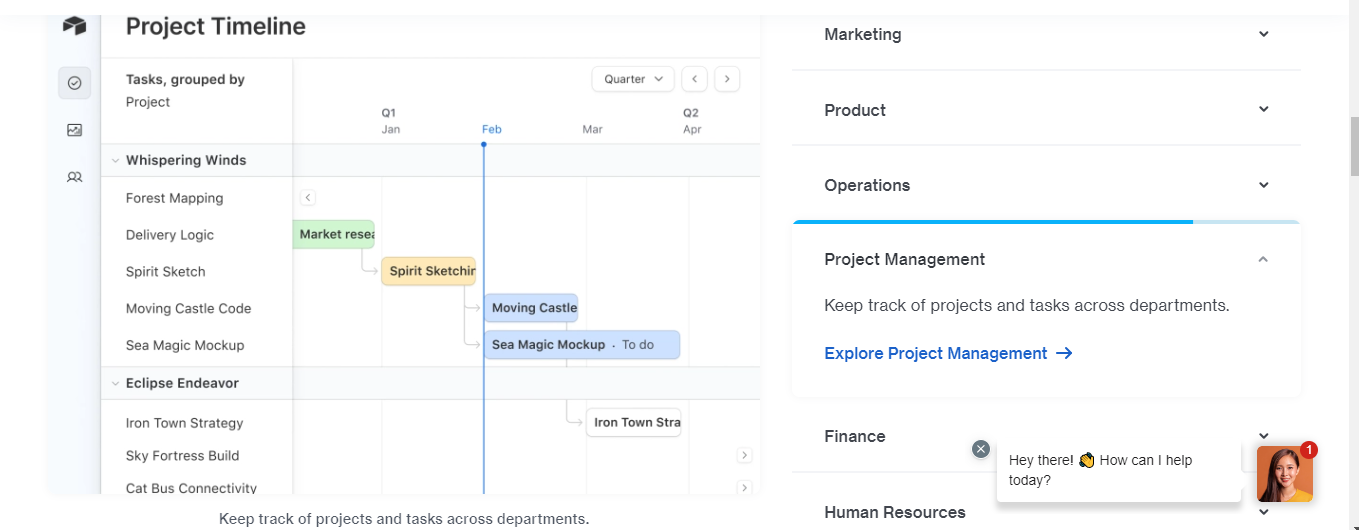Image resolution: width=1359 pixels, height=530 pixels.
Task: Select the Sea Magic Mockup timeline bar
Action: (x=582, y=345)
